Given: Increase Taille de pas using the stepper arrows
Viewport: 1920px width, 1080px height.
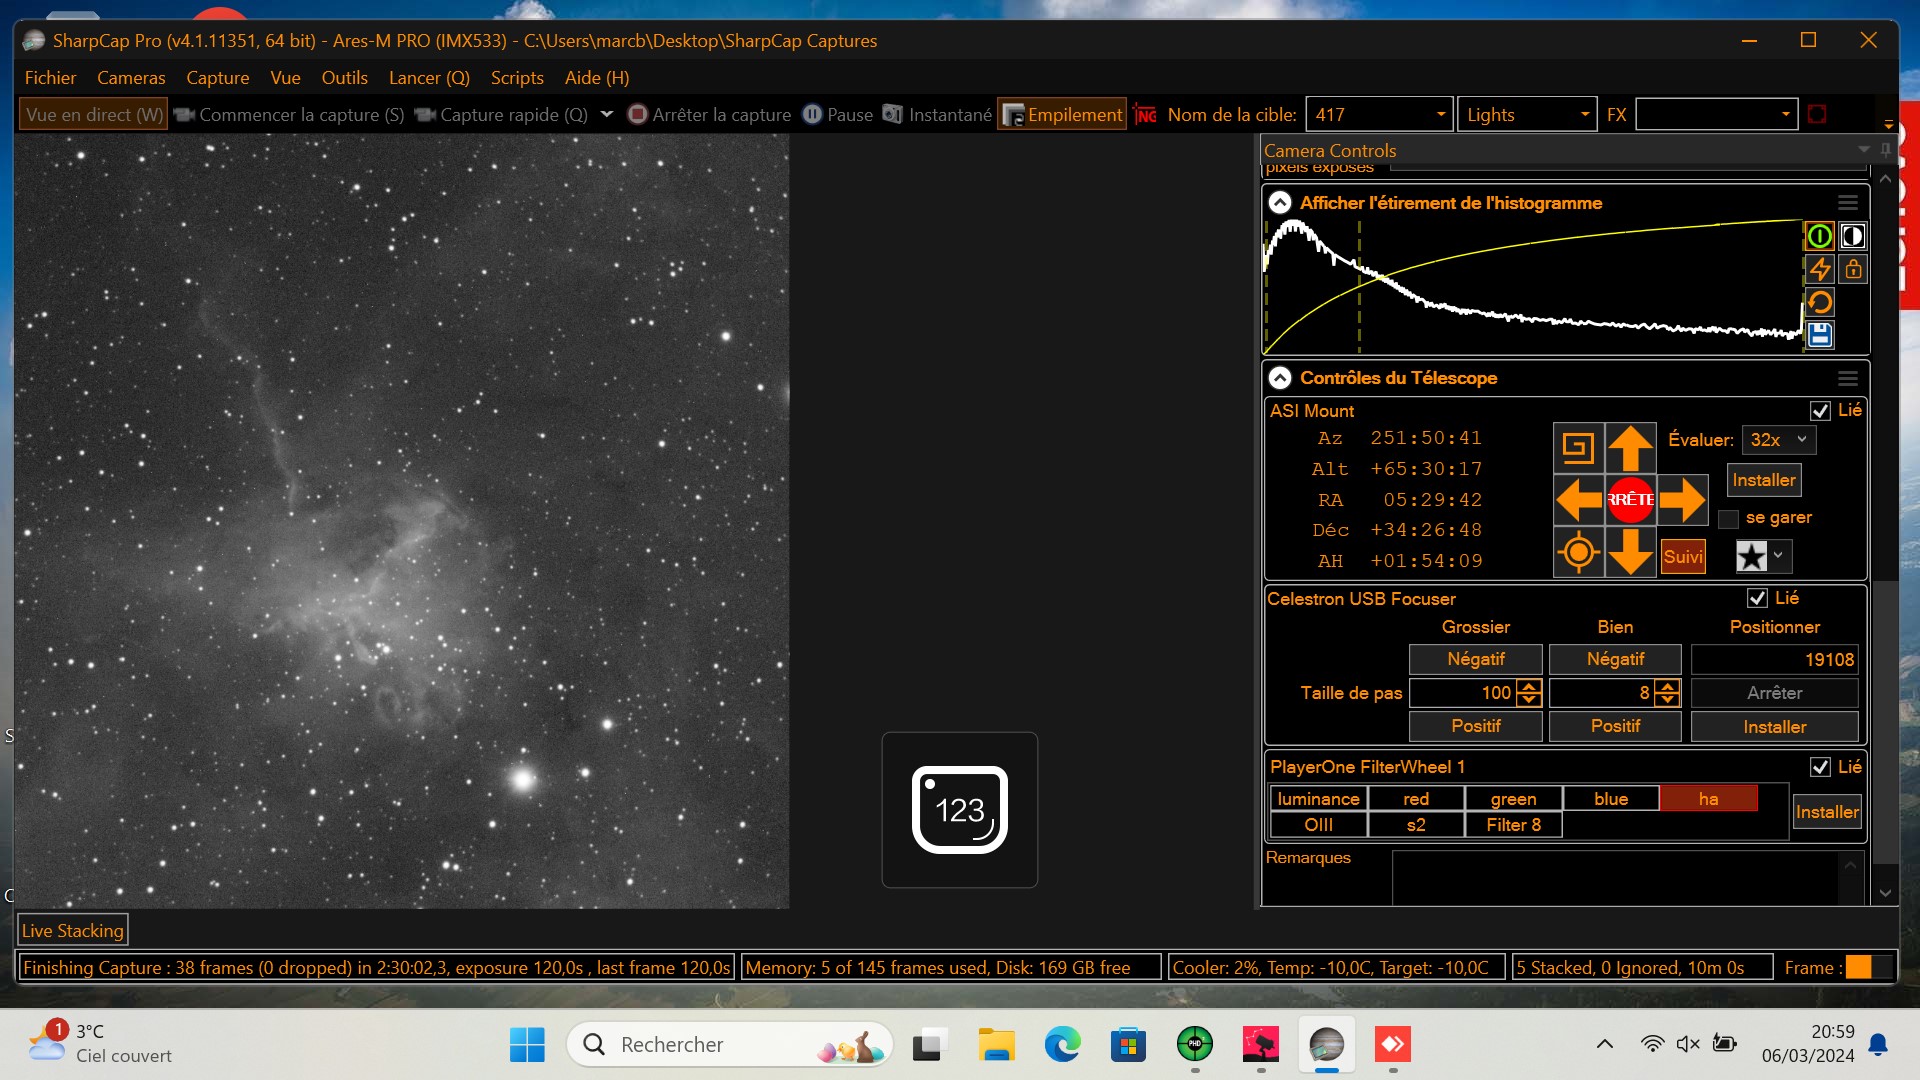Looking at the screenshot, I should (x=1529, y=688).
